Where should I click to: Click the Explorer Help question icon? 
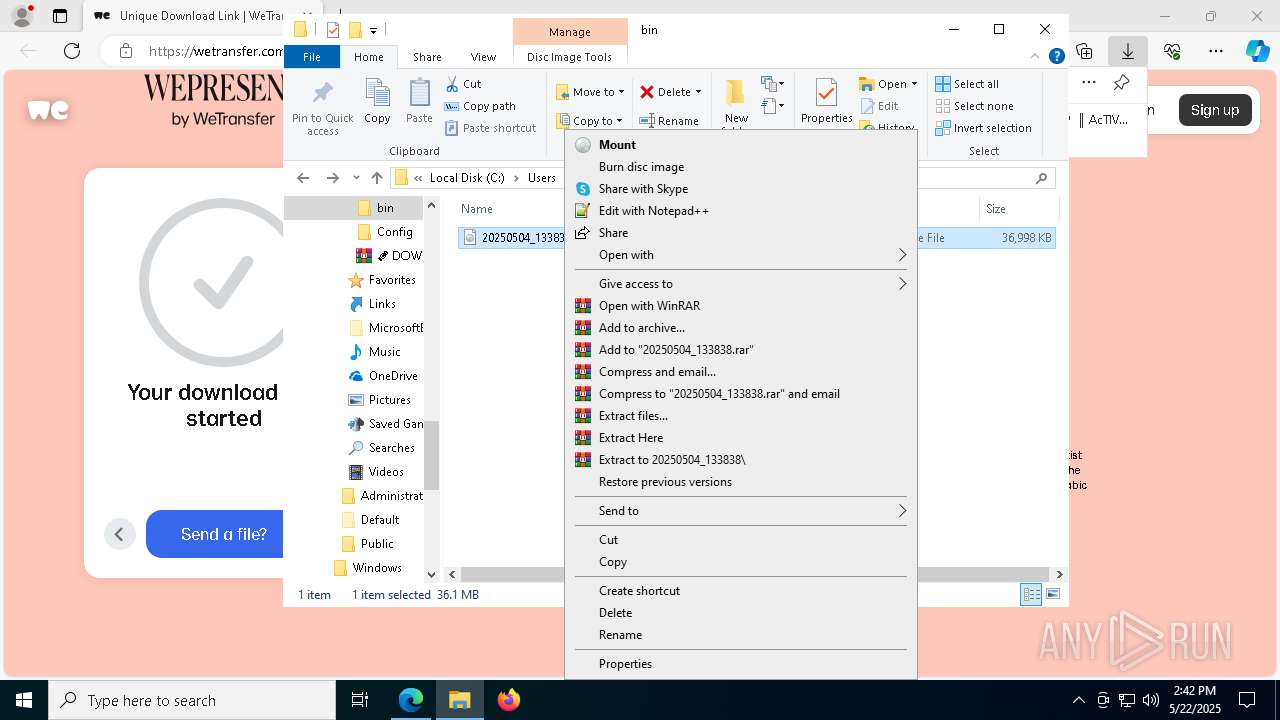point(1056,56)
